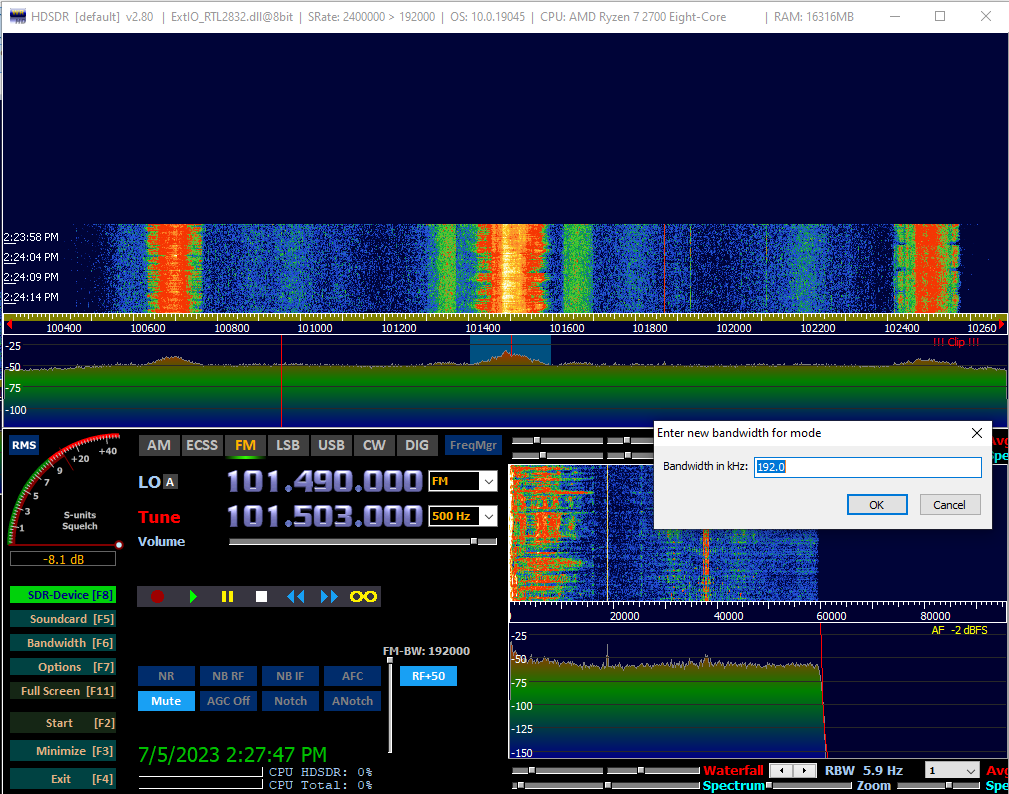Stop playback with the white square icon
This screenshot has height=794, width=1009.
pyautogui.click(x=261, y=596)
